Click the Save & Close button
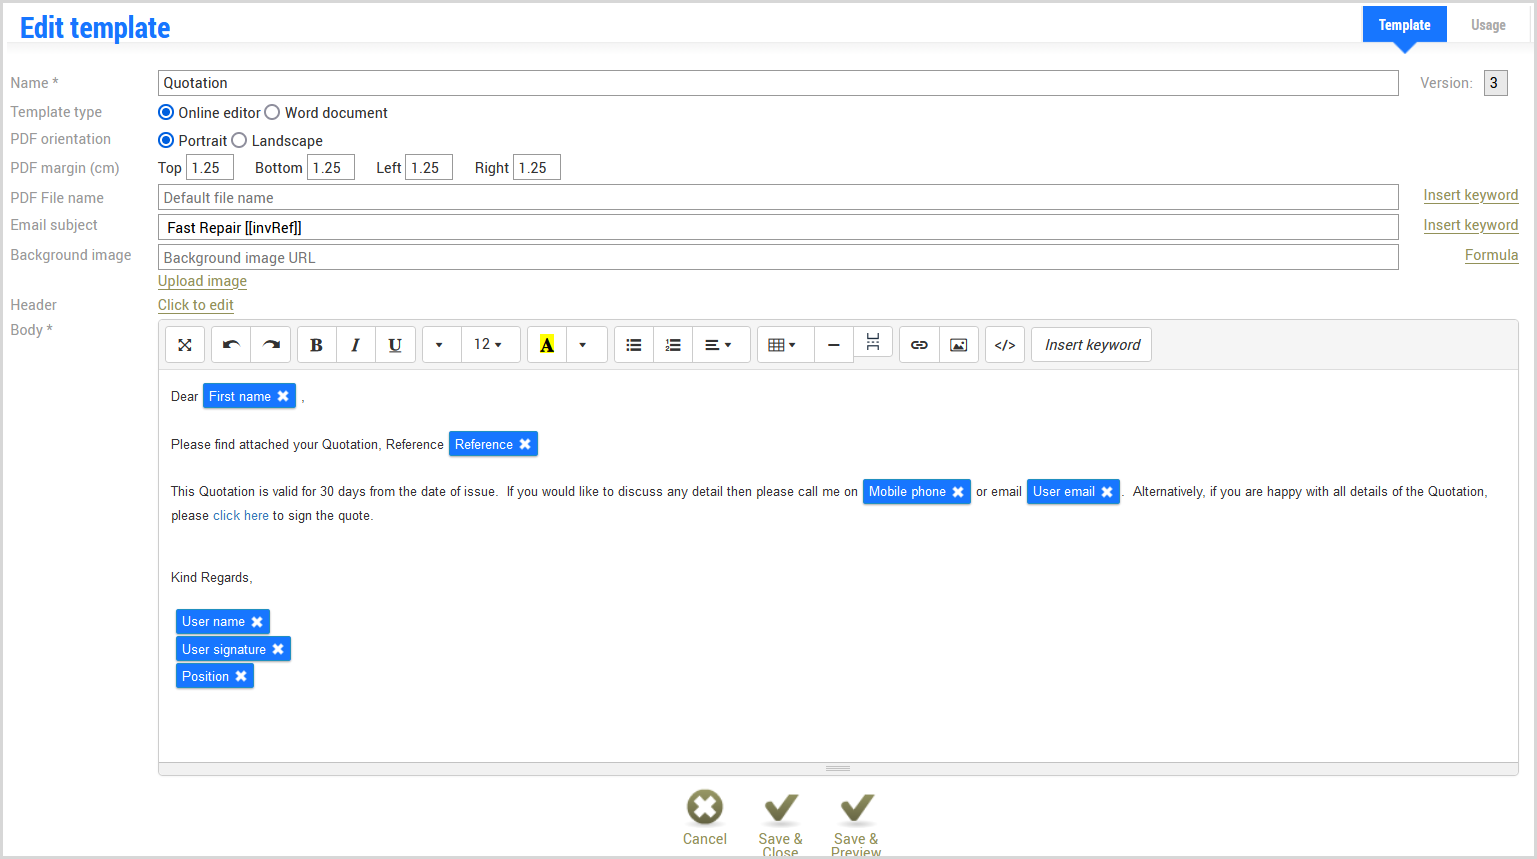Image resolution: width=1537 pixels, height=859 pixels. [x=780, y=823]
